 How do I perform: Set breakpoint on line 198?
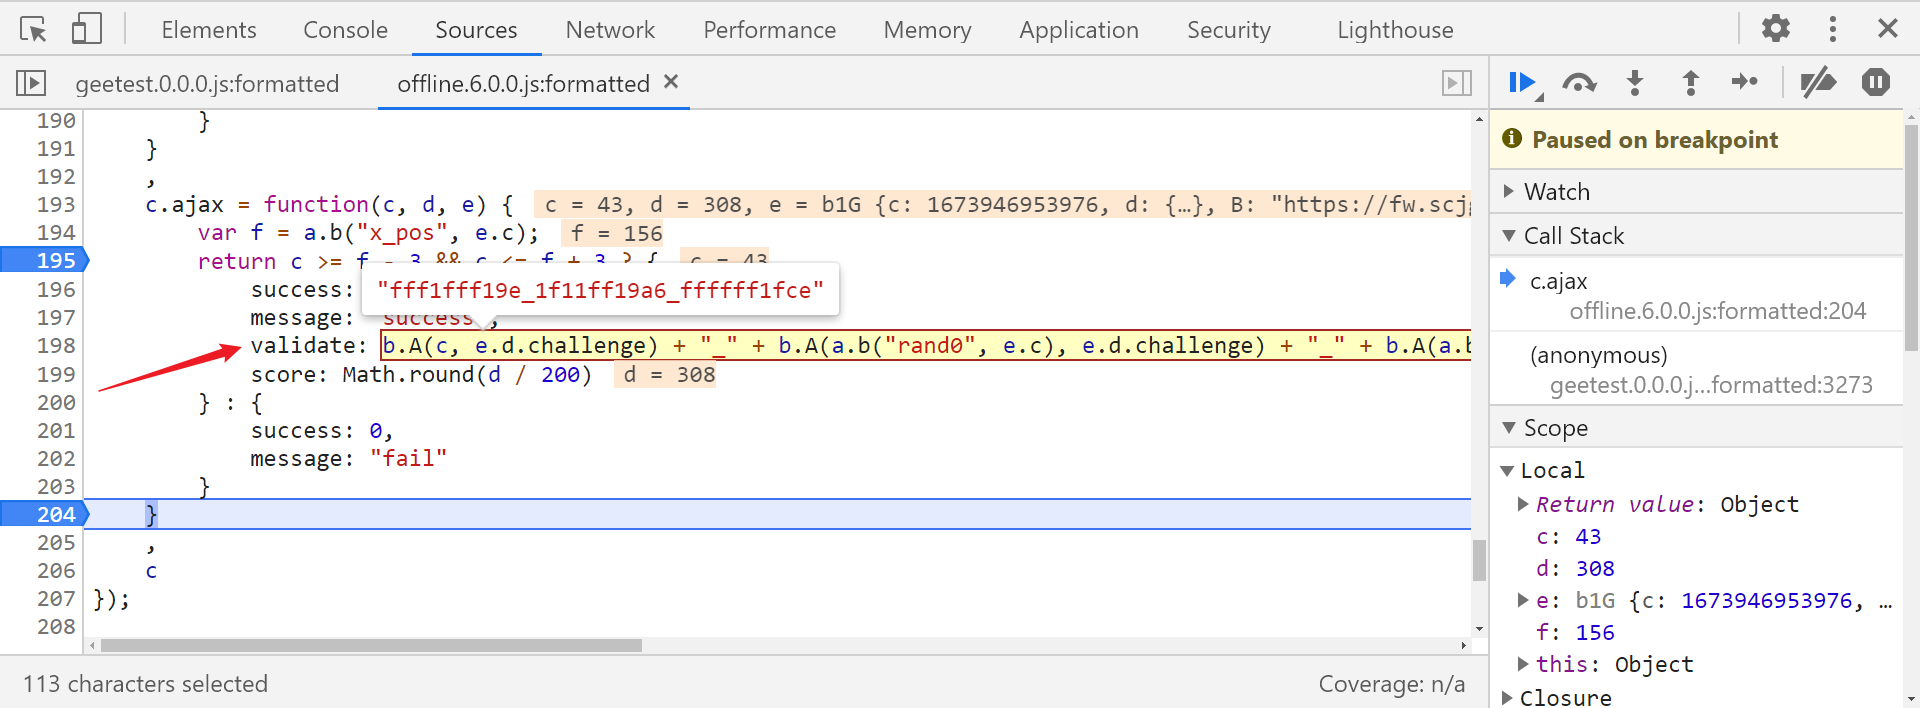pyautogui.click(x=55, y=345)
